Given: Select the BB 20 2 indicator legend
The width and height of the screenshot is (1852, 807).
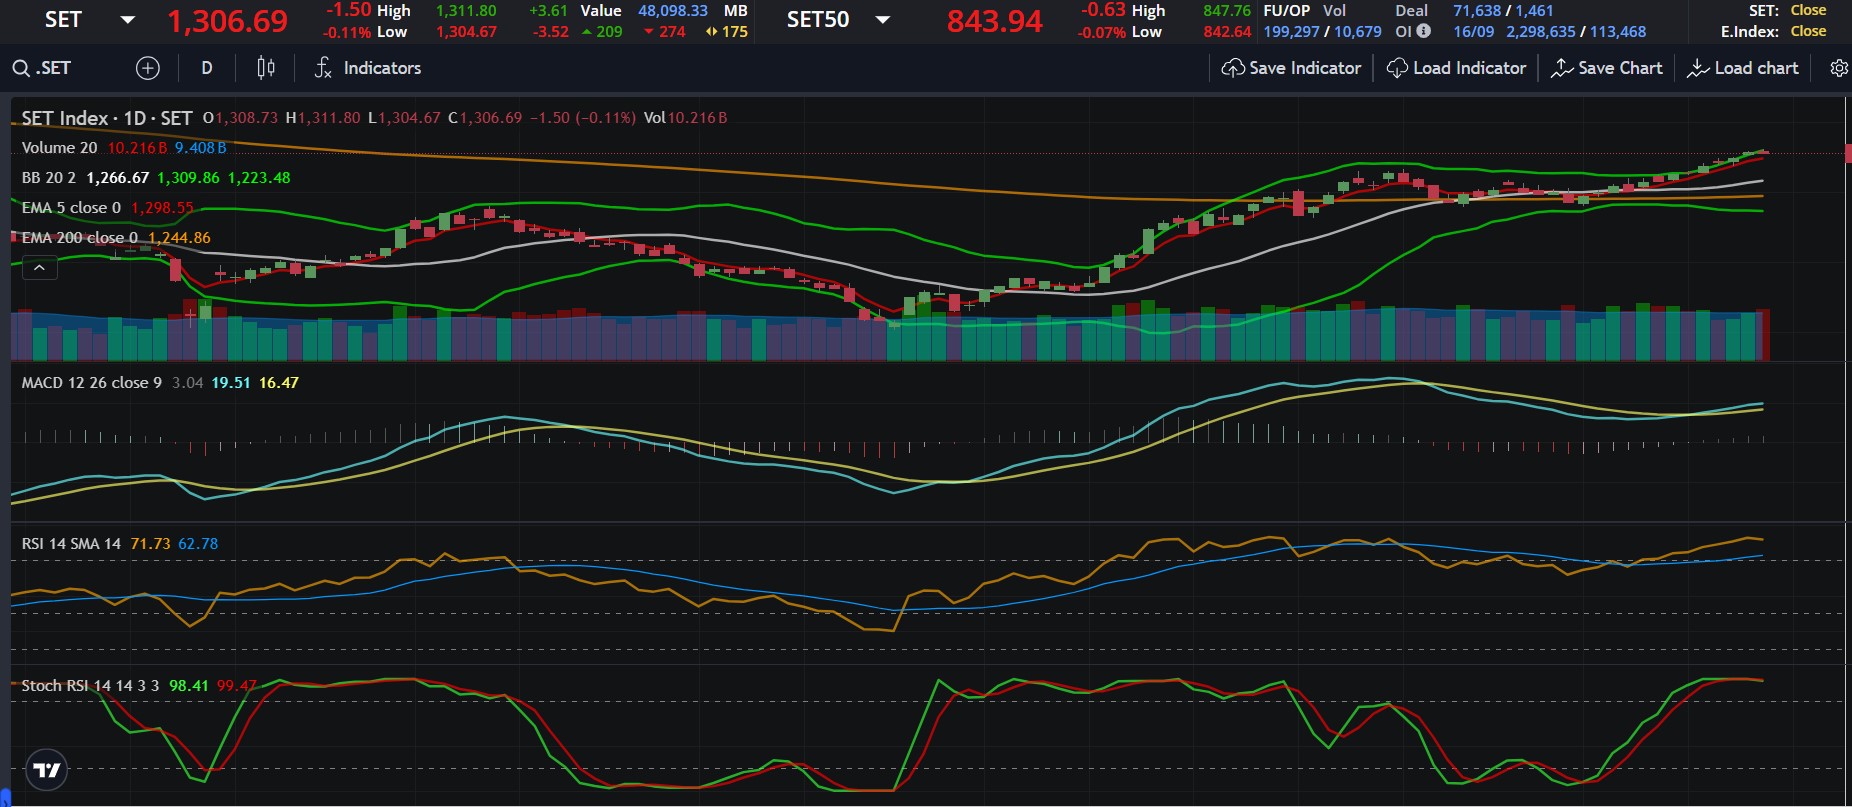Looking at the screenshot, I should coord(49,178).
